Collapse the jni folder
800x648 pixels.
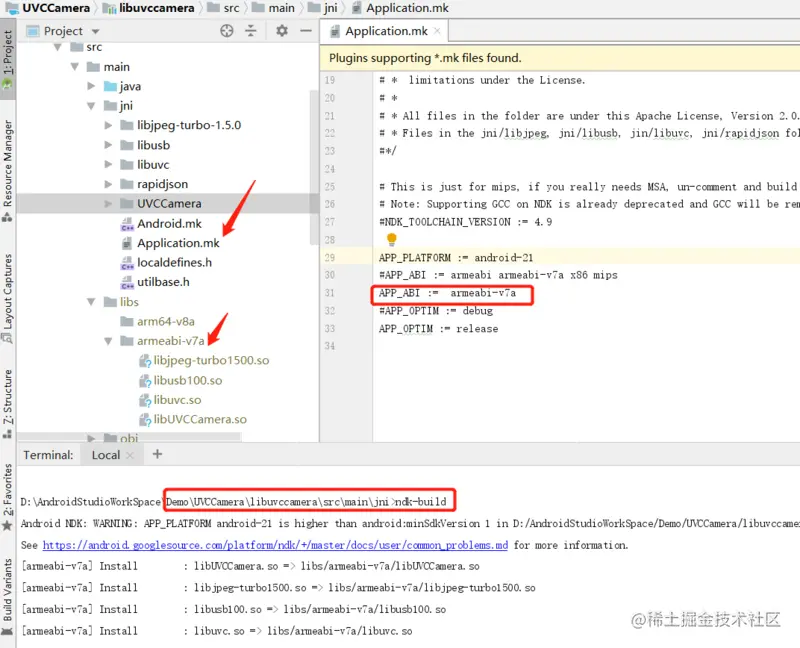point(91,106)
